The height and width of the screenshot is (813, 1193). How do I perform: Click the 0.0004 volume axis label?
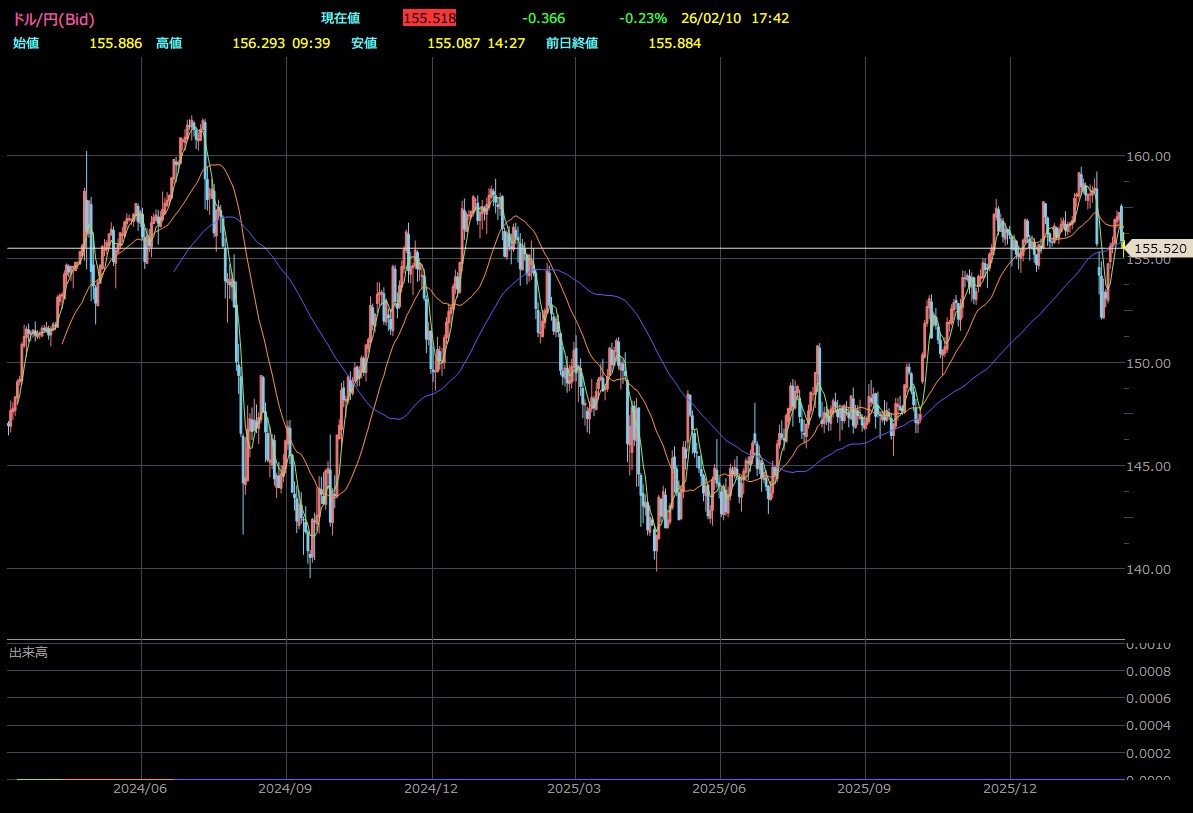(1148, 726)
